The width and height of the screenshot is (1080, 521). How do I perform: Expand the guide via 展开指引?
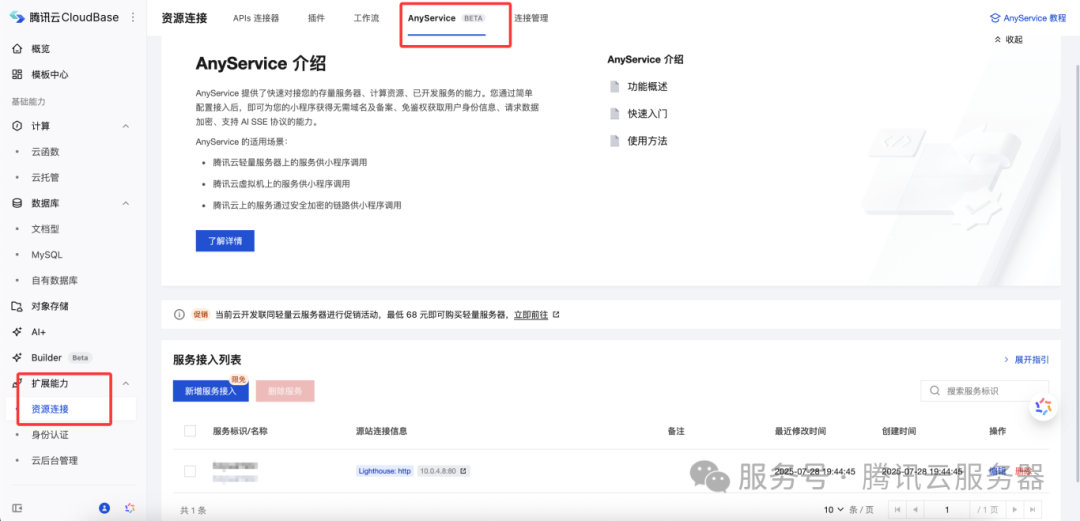[x=1026, y=360]
